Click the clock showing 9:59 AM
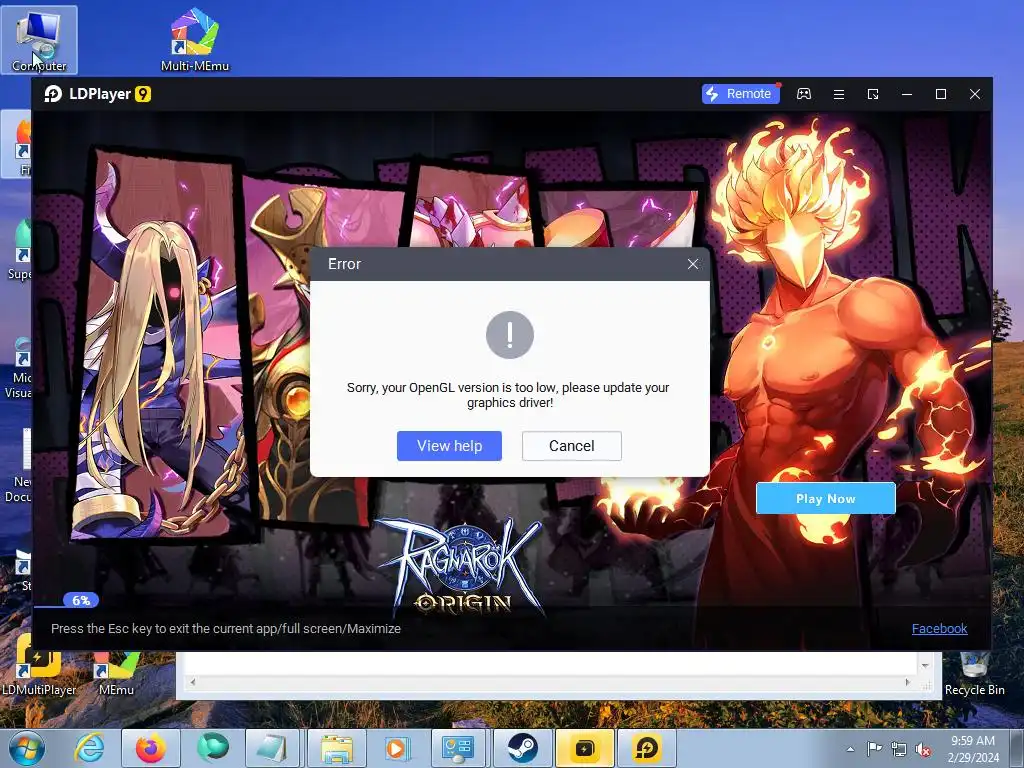 [x=973, y=749]
